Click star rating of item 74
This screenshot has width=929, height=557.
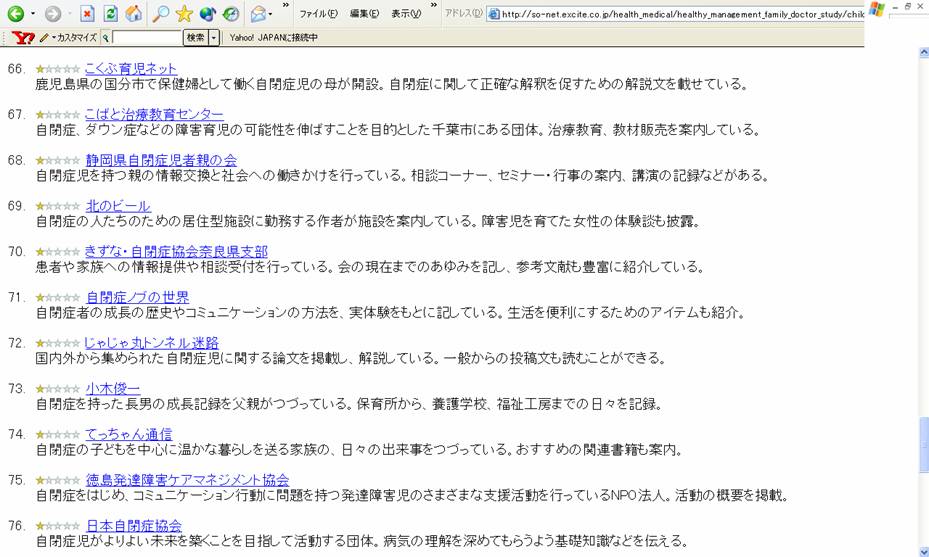coord(57,434)
